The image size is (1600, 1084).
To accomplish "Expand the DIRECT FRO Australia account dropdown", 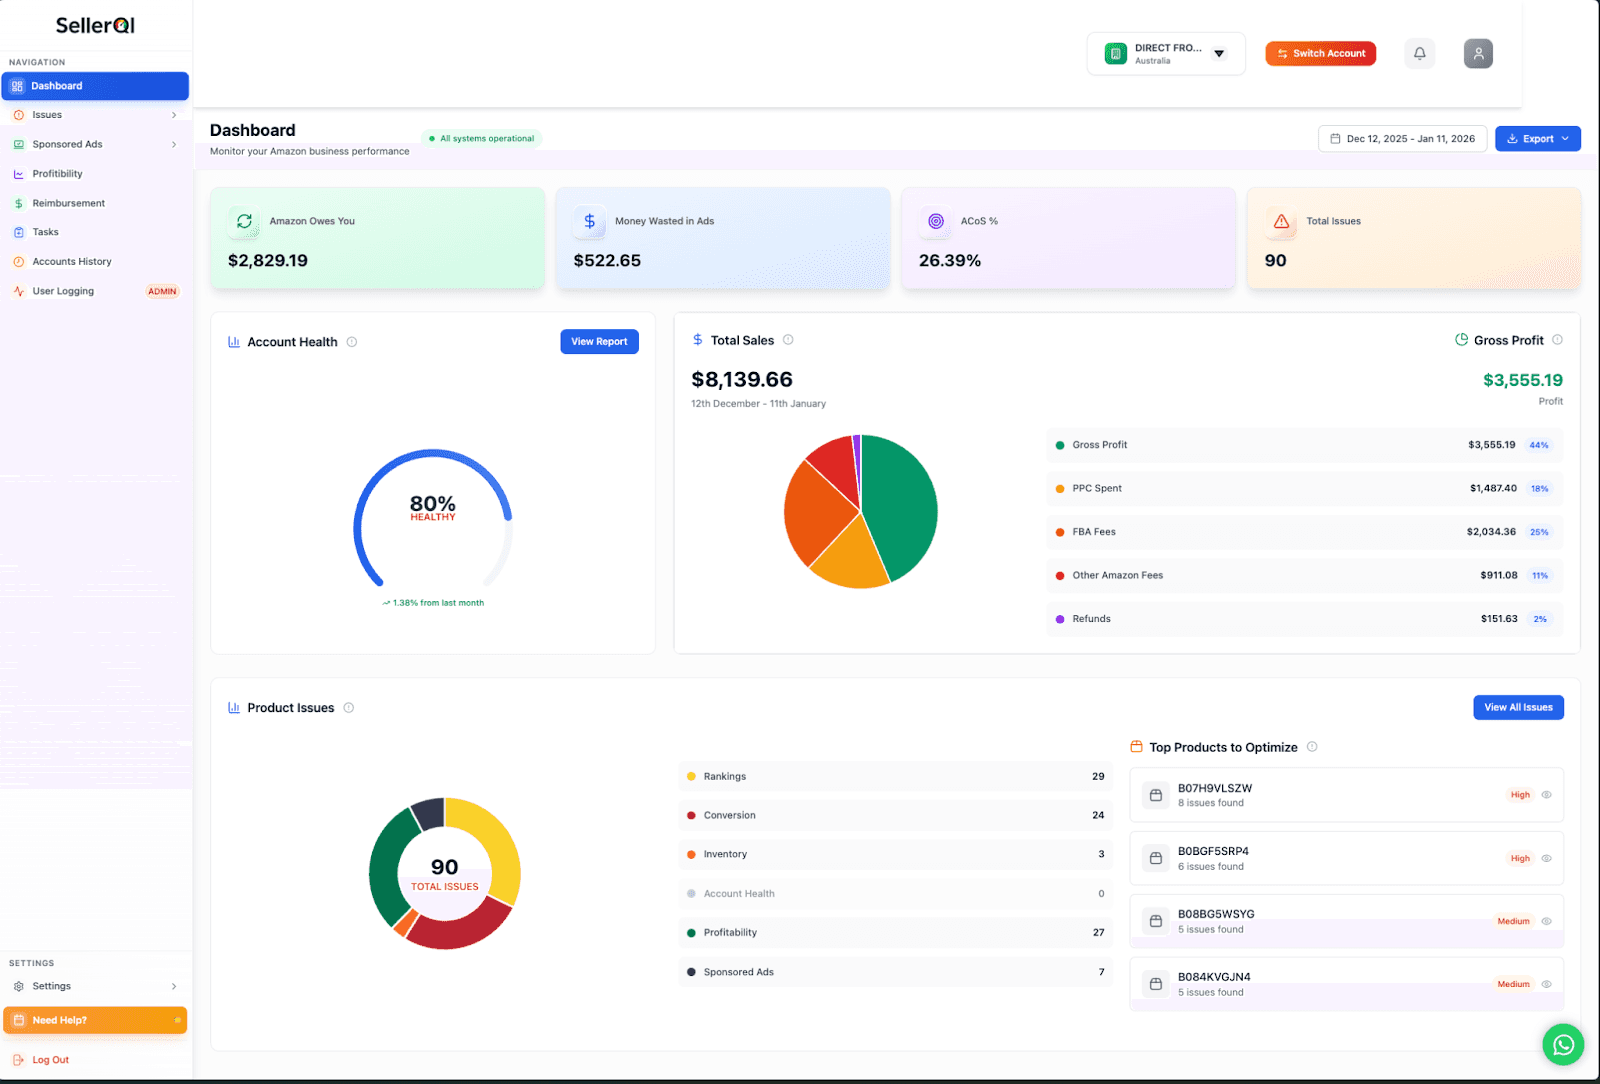I will pos(1219,54).
